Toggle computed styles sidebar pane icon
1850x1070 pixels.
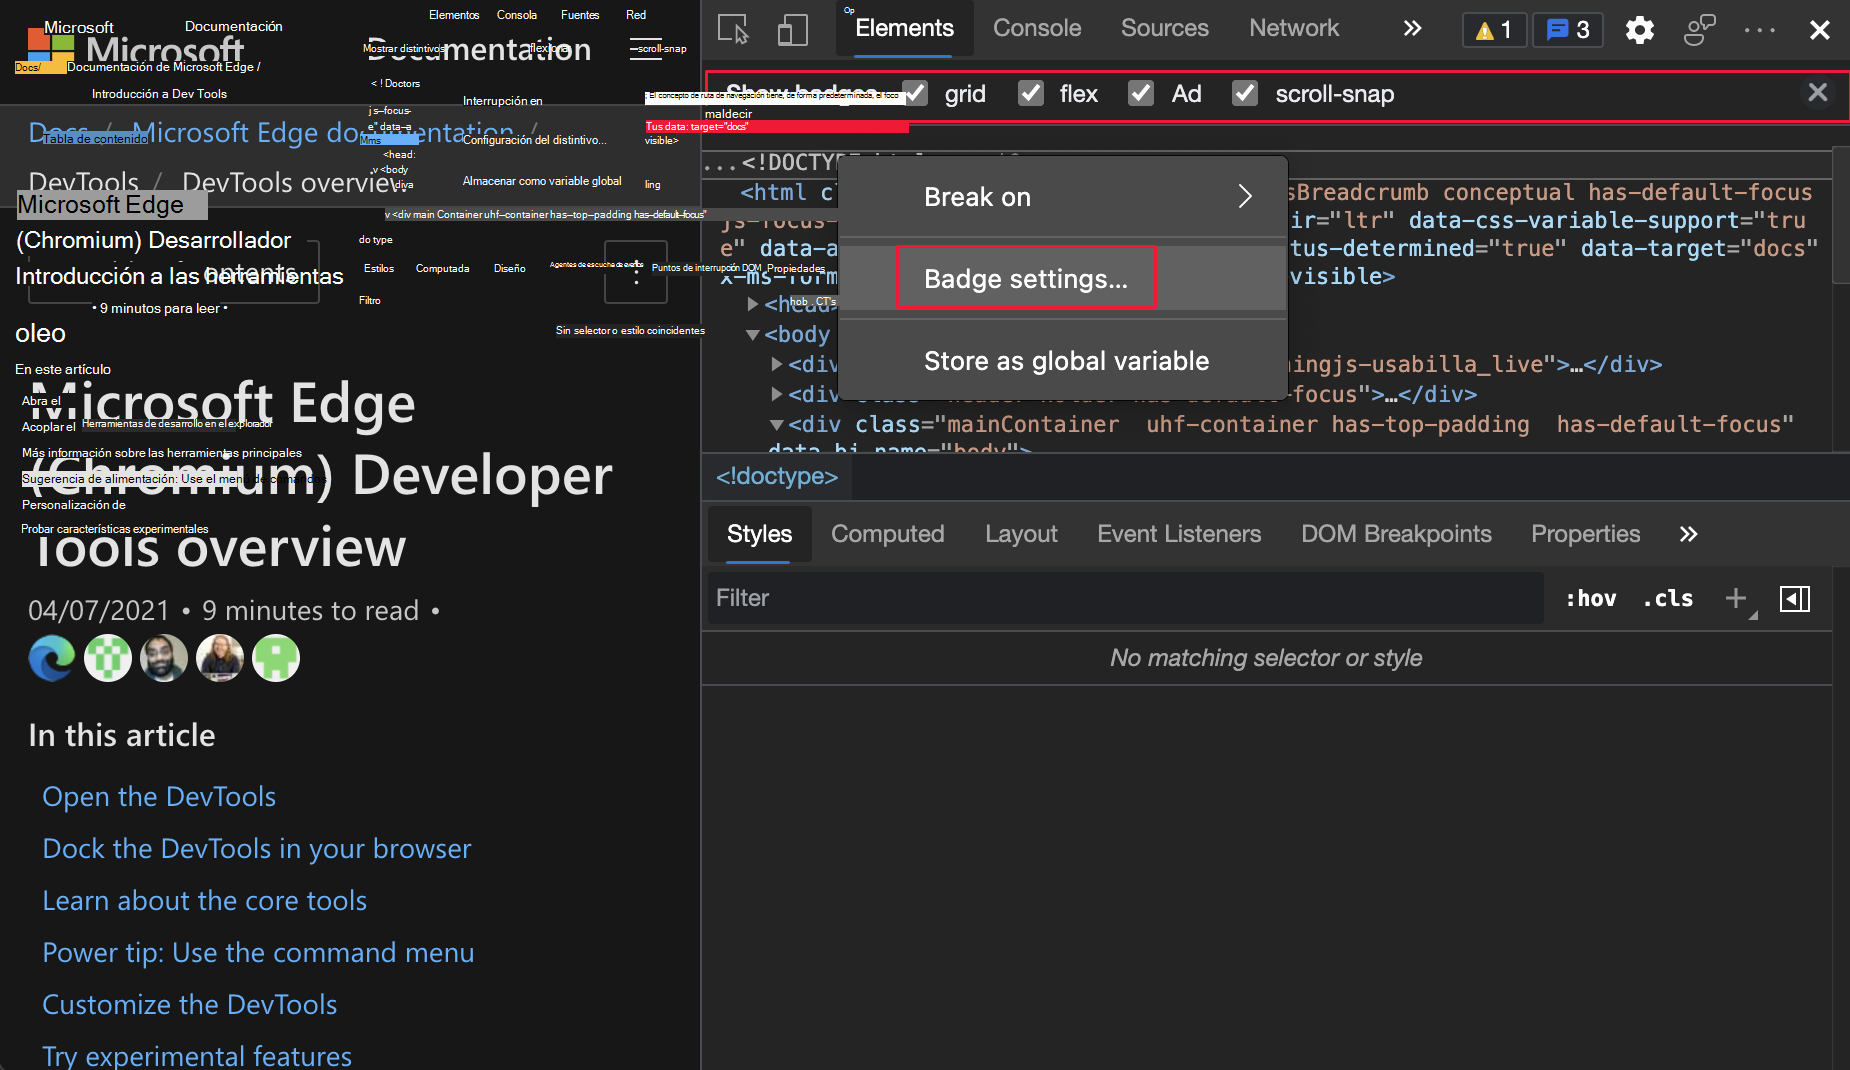click(1794, 599)
